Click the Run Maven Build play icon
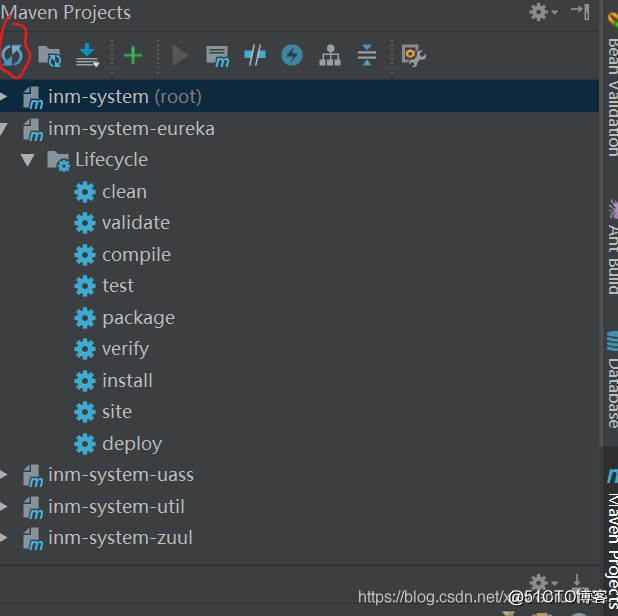This screenshot has height=616, width=618. (180, 56)
